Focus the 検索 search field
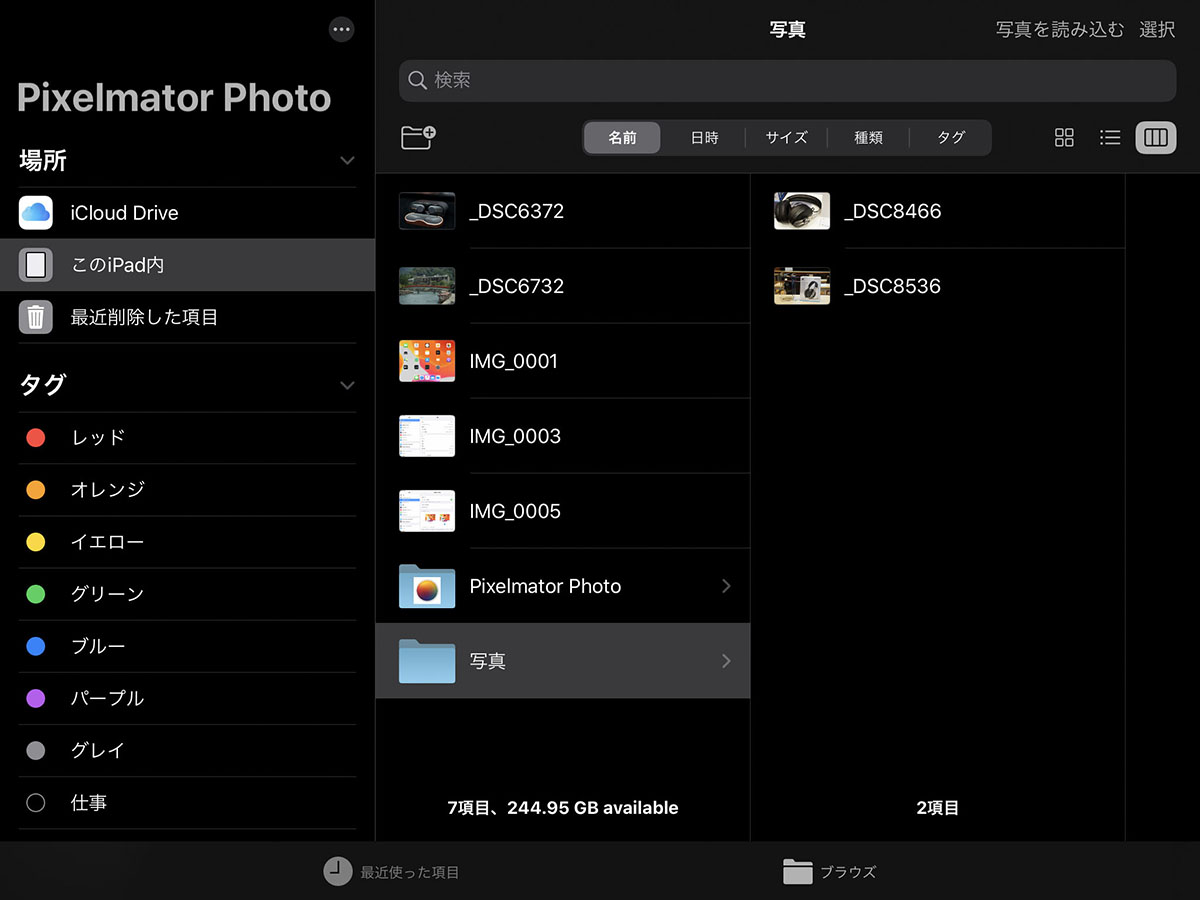Image resolution: width=1200 pixels, height=900 pixels. tap(787, 80)
